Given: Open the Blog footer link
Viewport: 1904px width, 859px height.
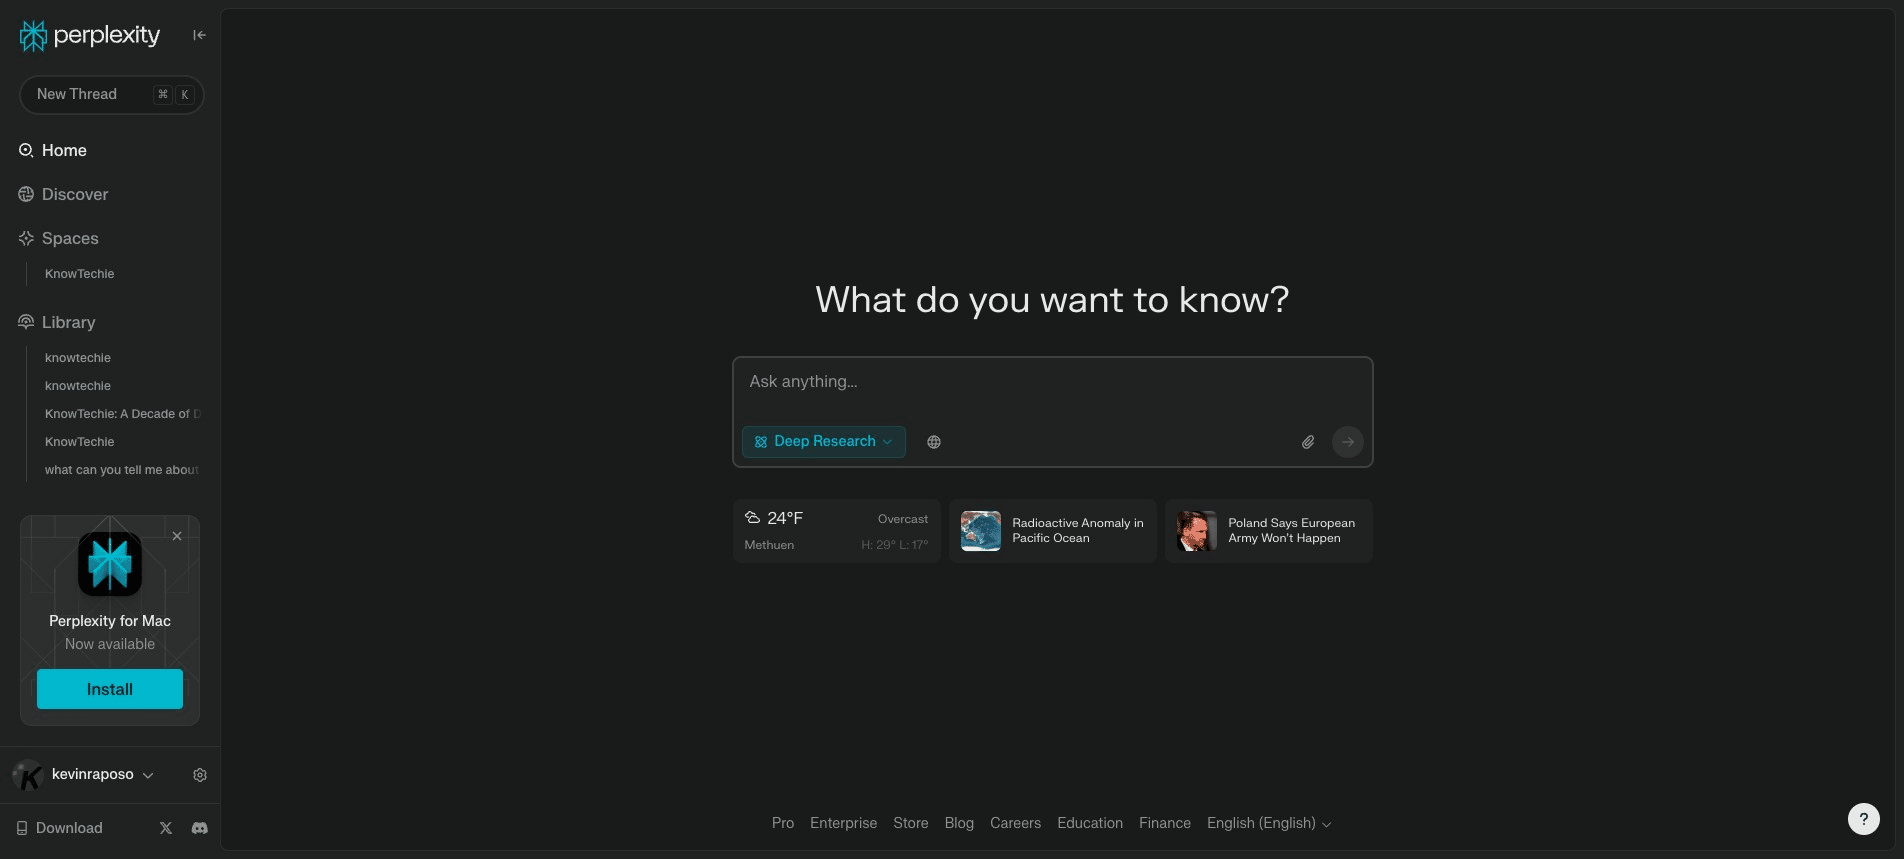Looking at the screenshot, I should [959, 823].
